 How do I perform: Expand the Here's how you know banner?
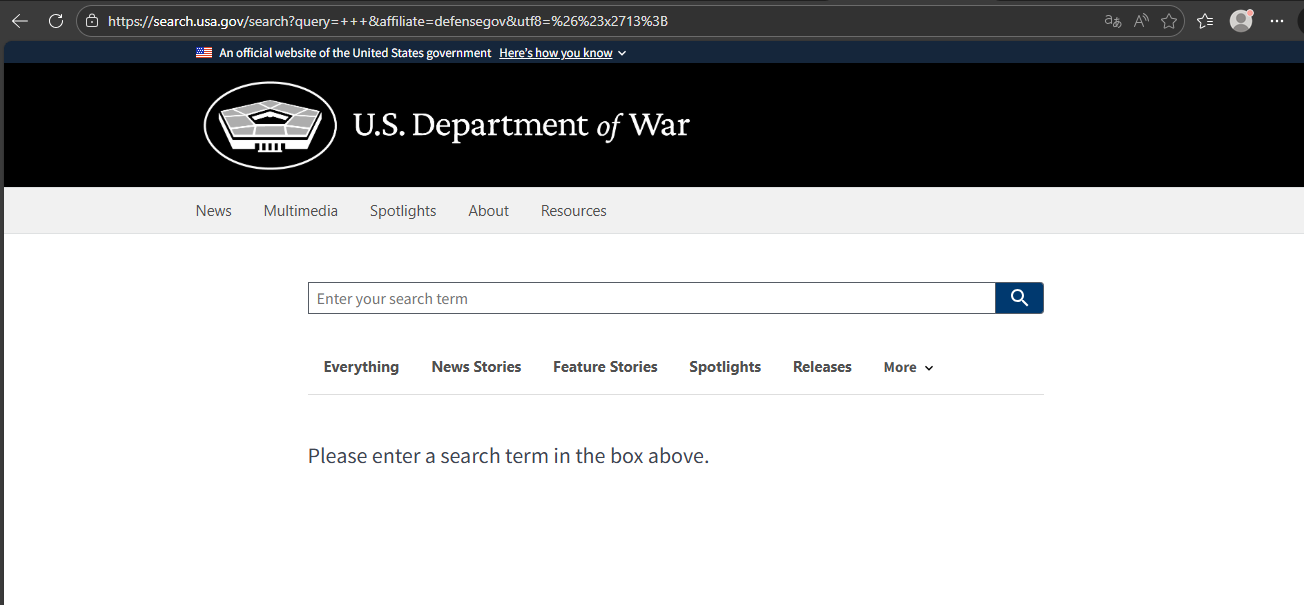point(563,53)
